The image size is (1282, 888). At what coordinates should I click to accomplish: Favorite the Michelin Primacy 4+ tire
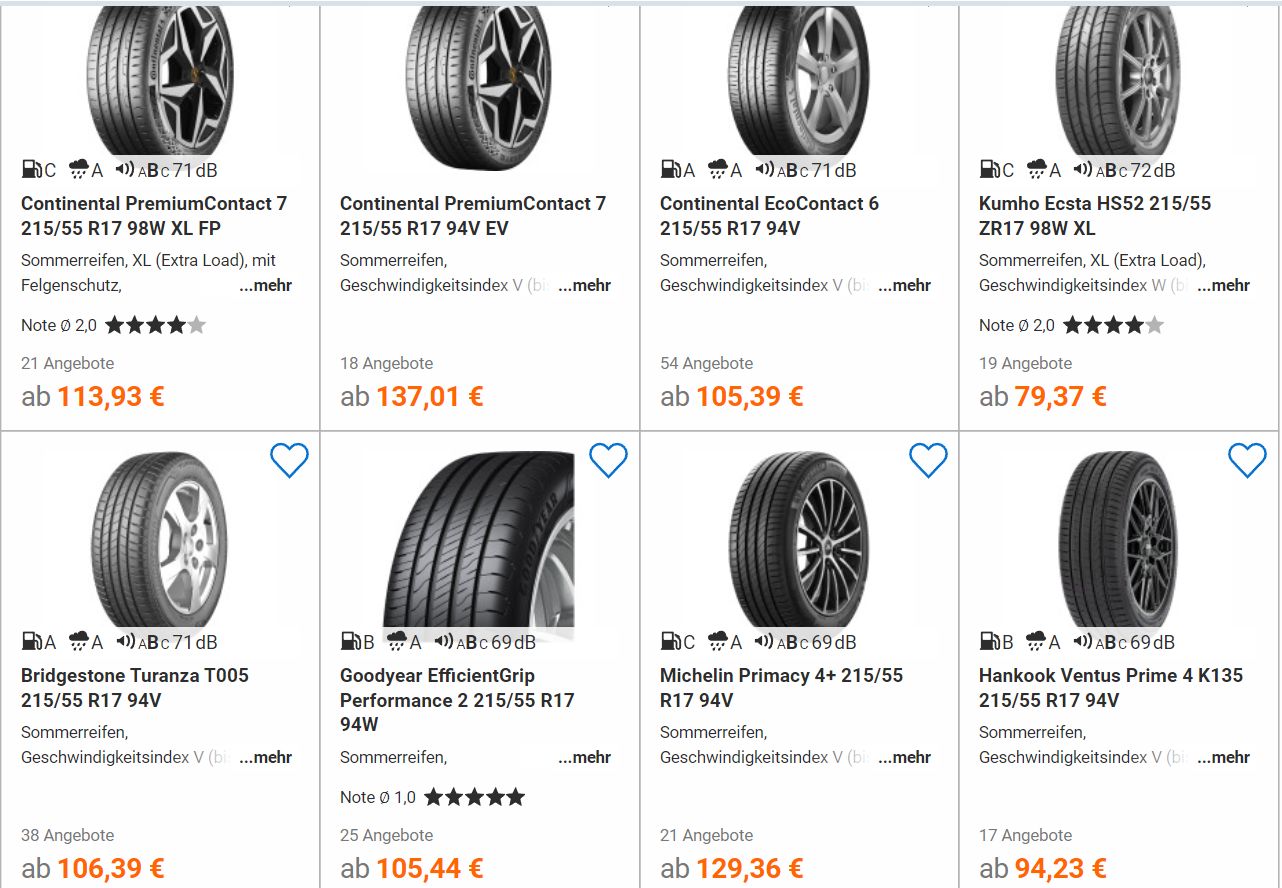click(x=928, y=460)
